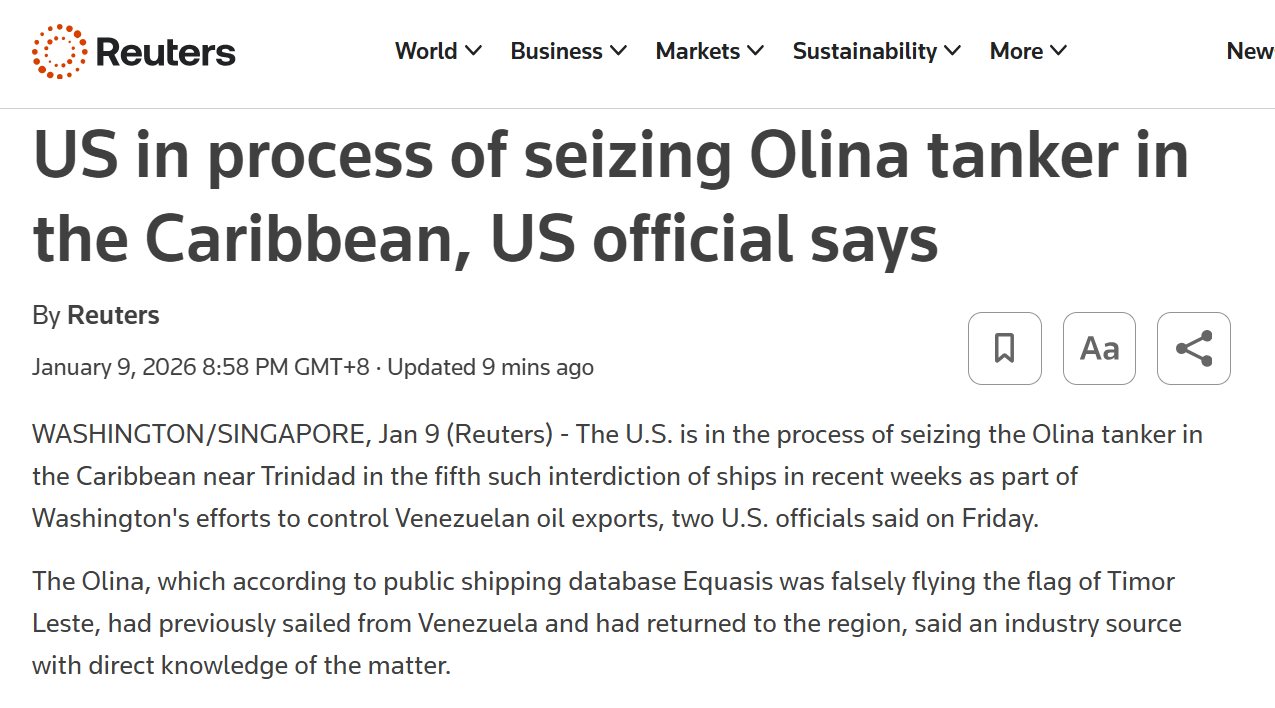Click the chevron arrow beside Markets

pyautogui.click(x=756, y=51)
